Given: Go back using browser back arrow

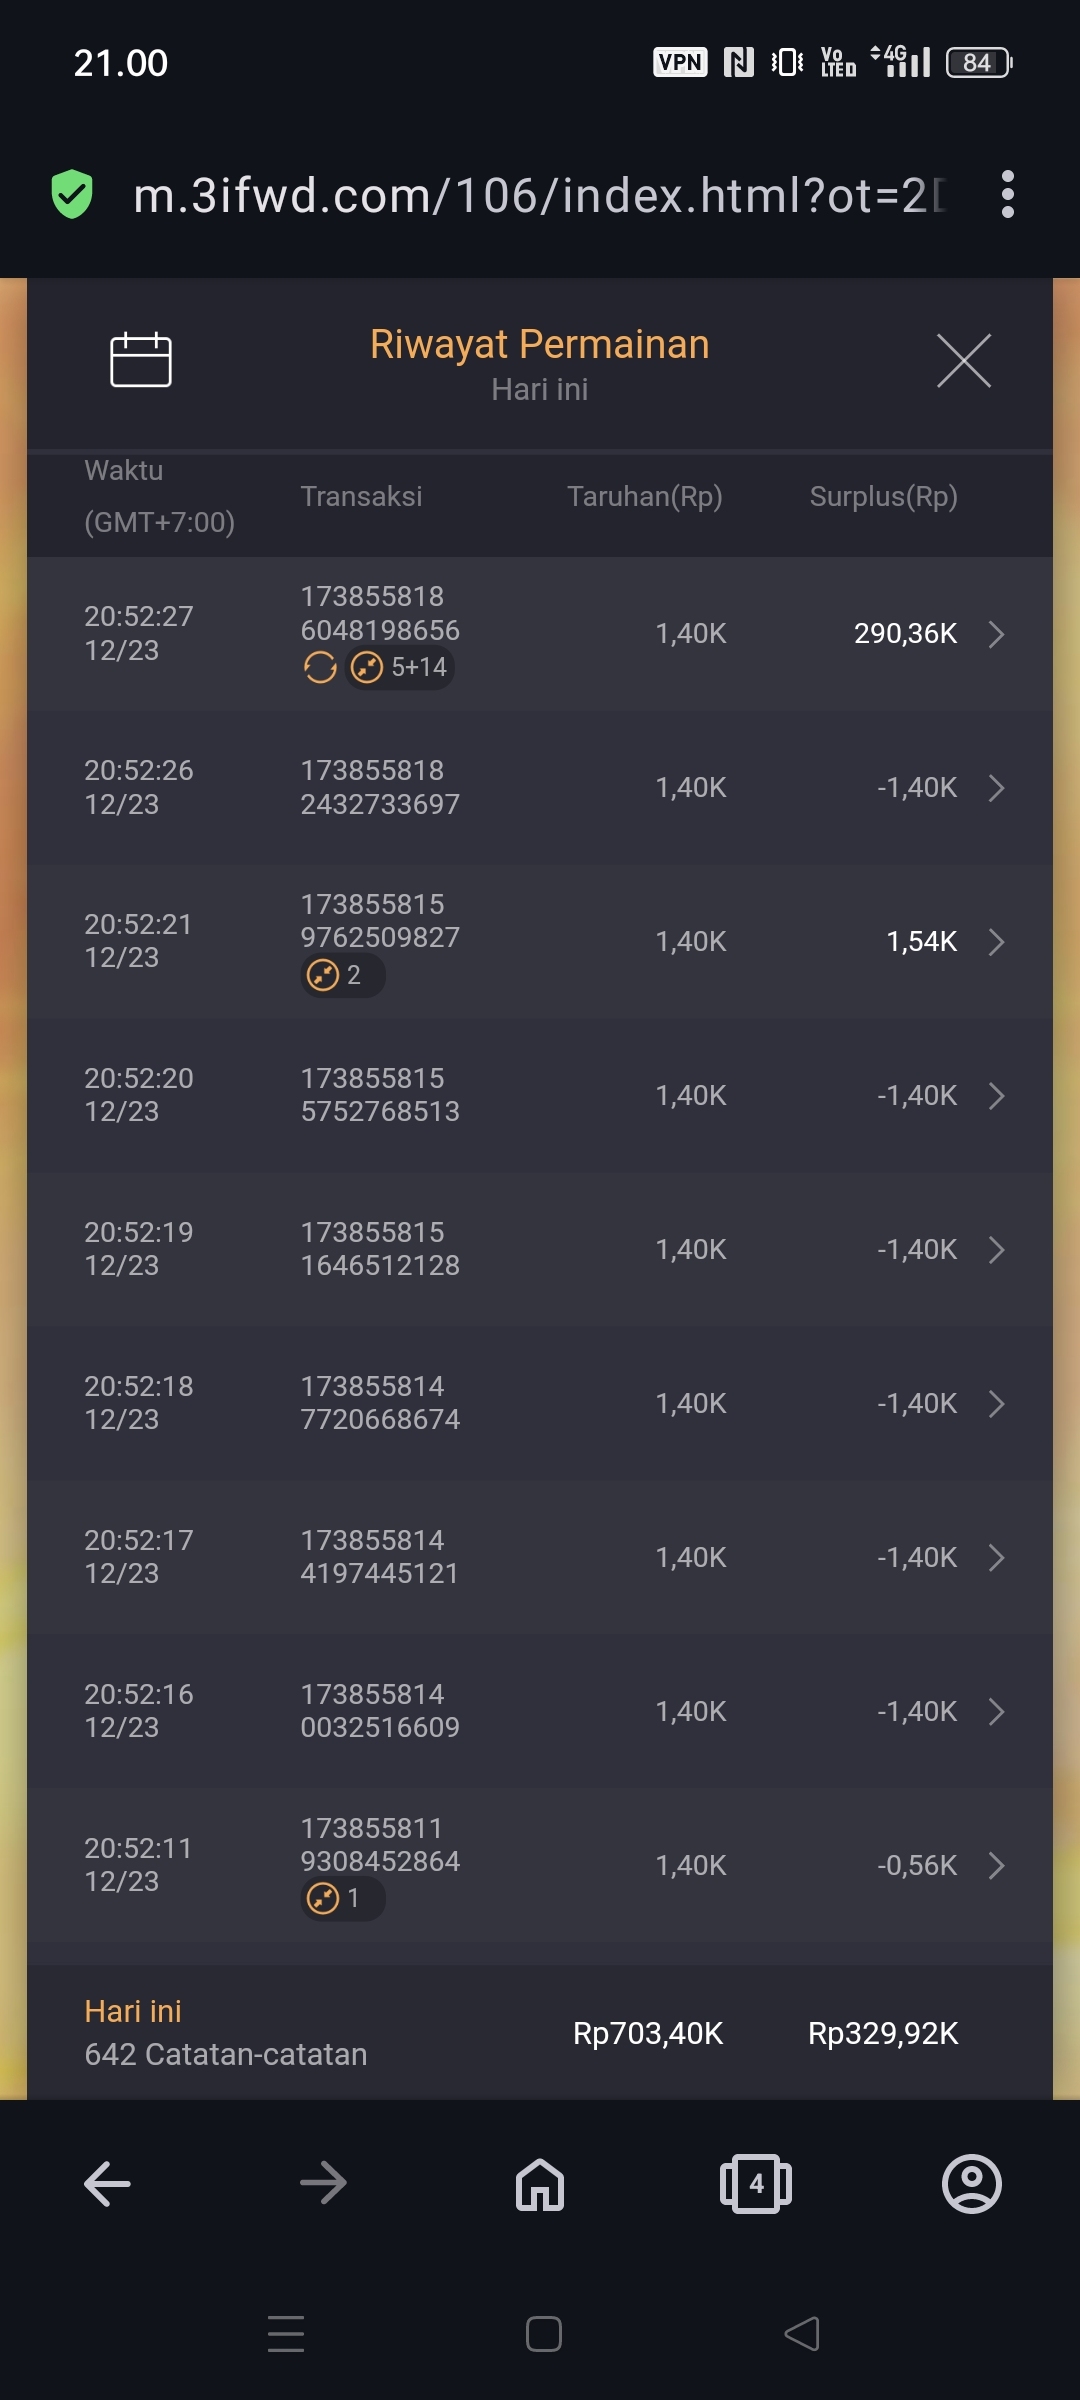Looking at the screenshot, I should click(x=107, y=2184).
